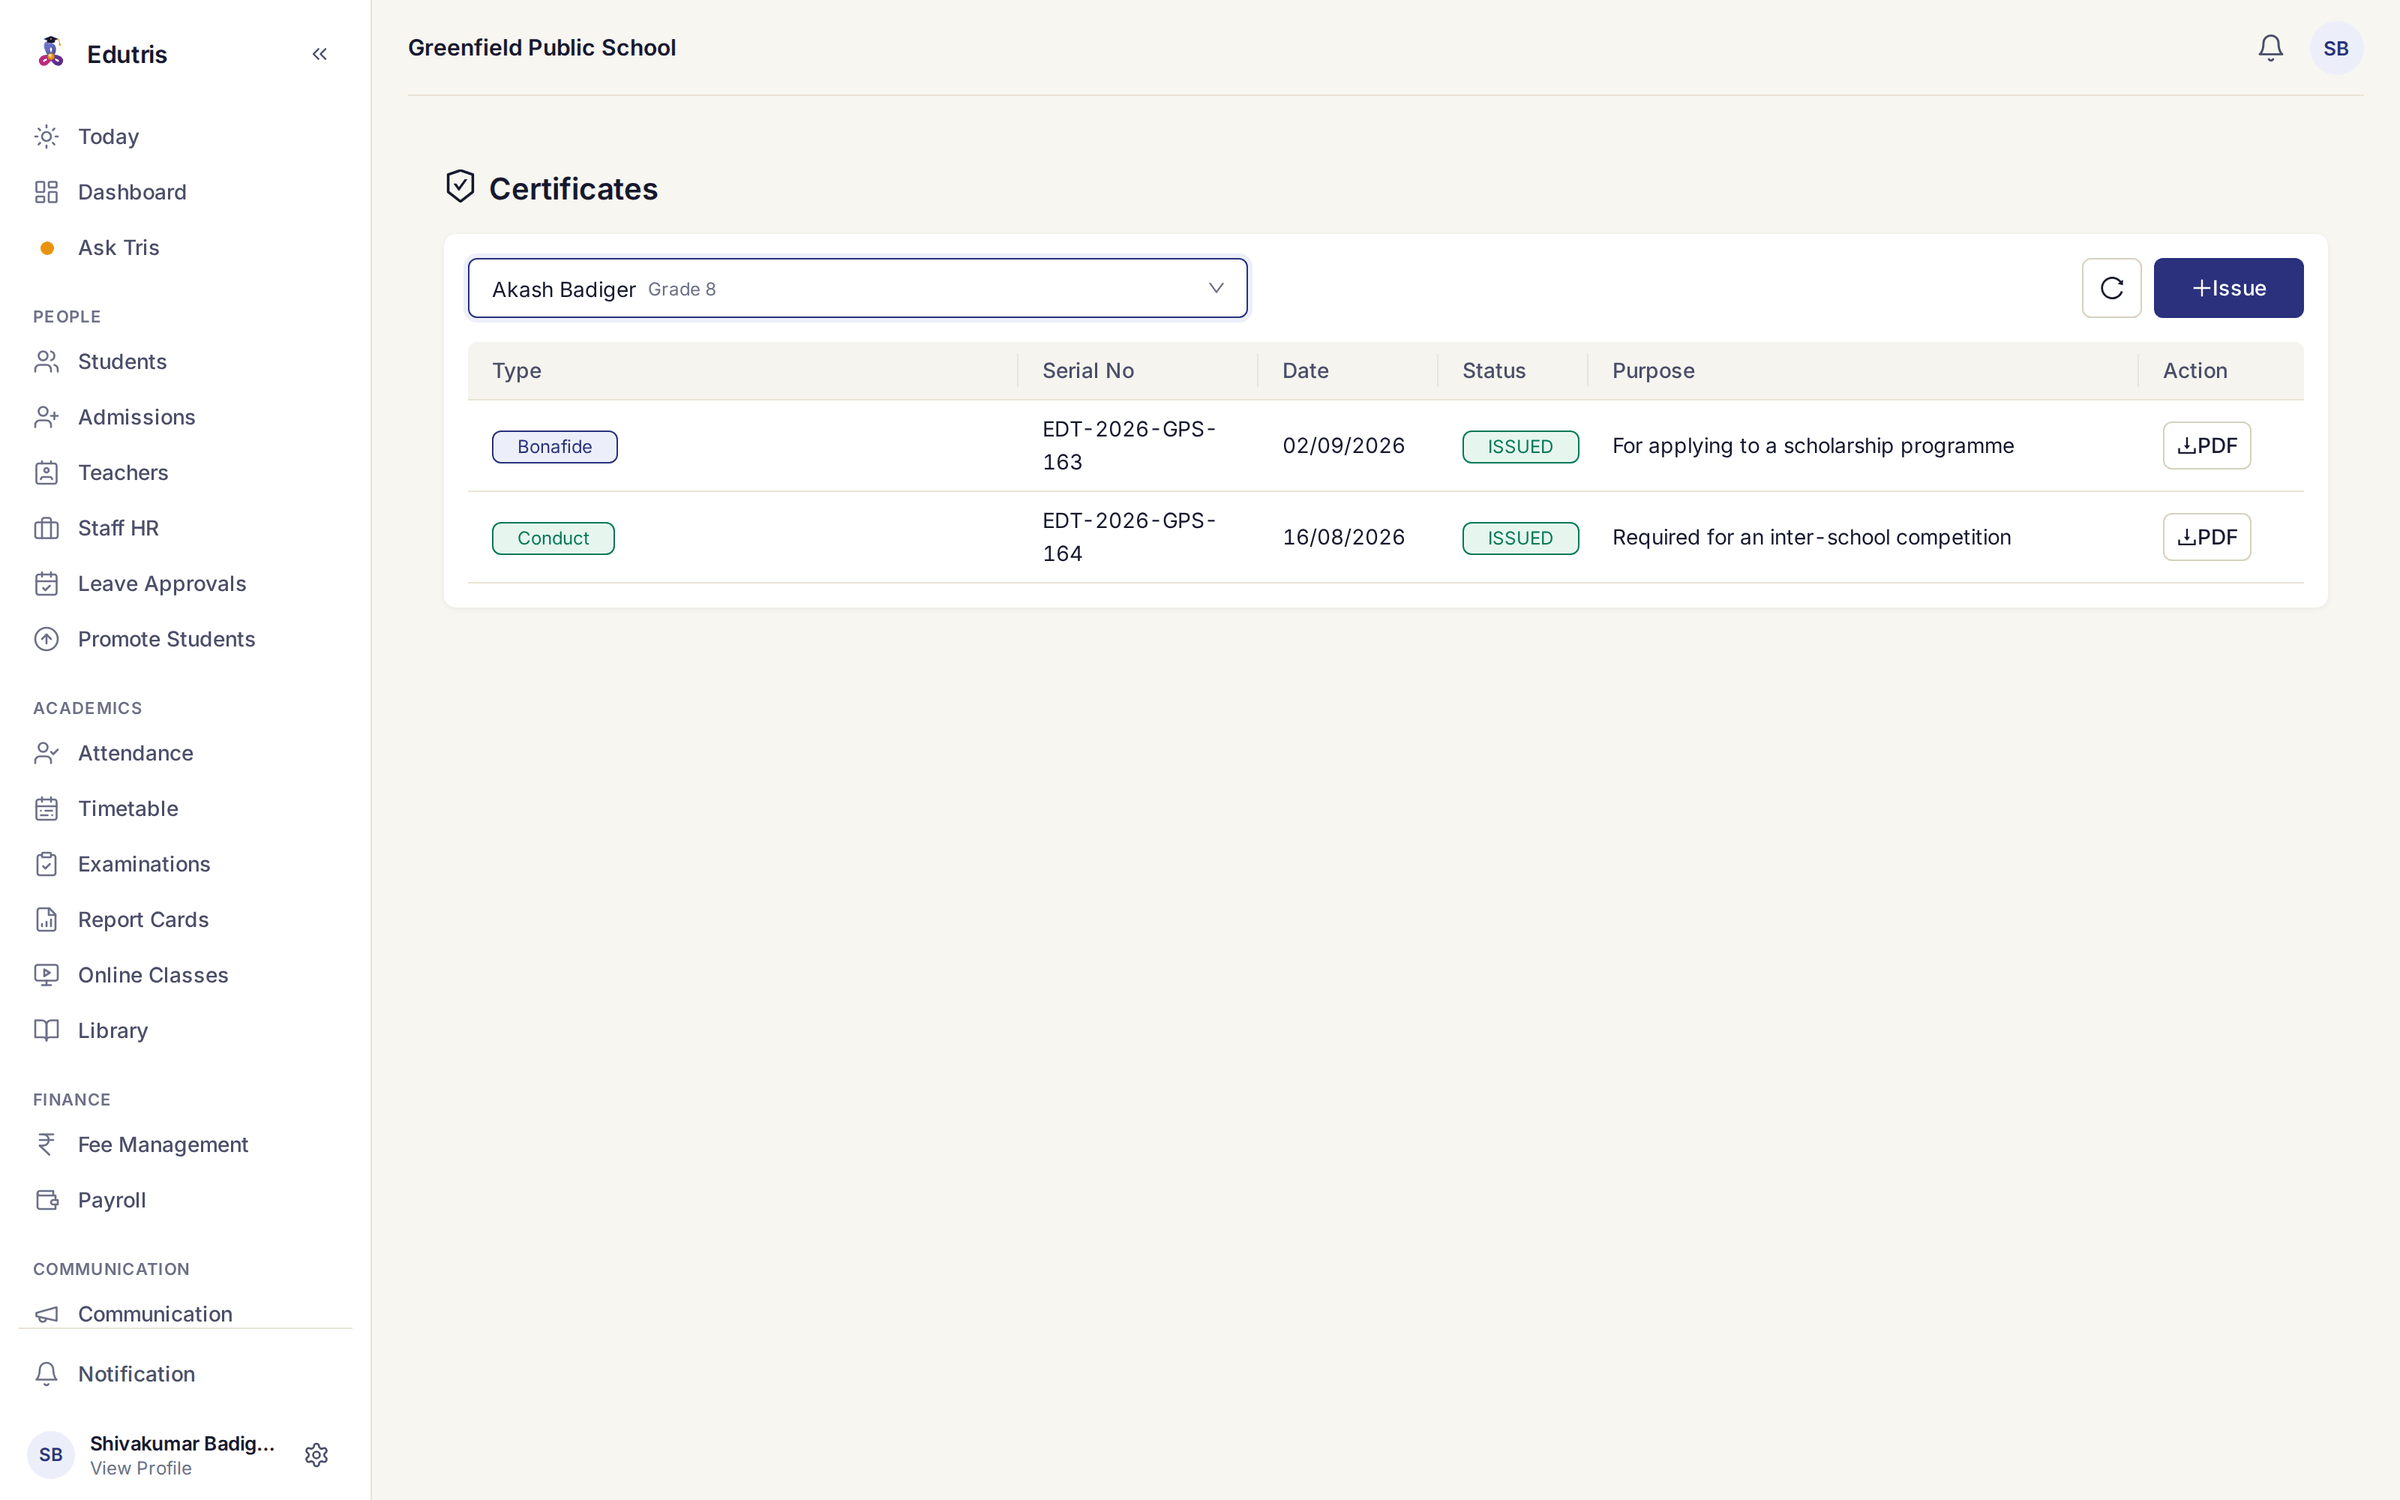The width and height of the screenshot is (2400, 1500).
Task: Open settings via gear icon
Action: coord(316,1455)
